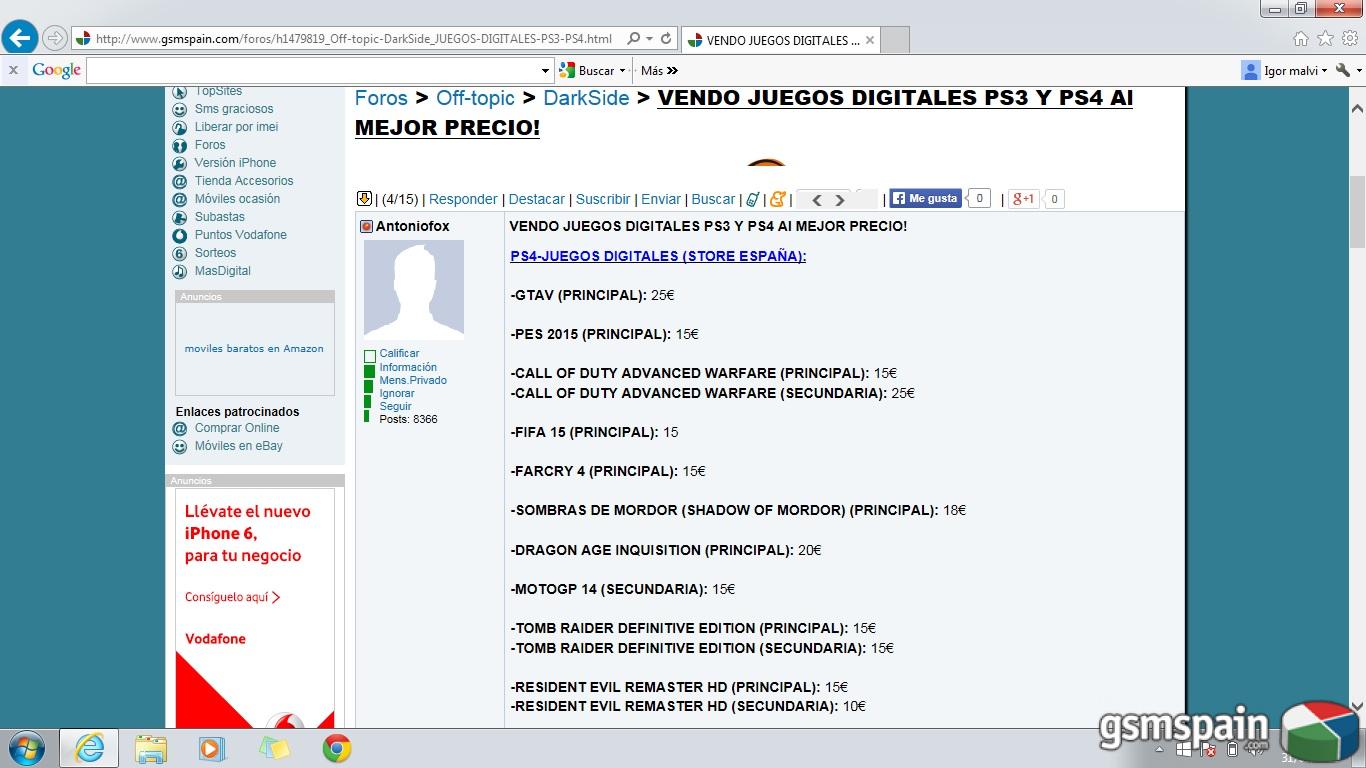Click inside the Google toolbar search field
The height and width of the screenshot is (768, 1366).
coord(313,71)
